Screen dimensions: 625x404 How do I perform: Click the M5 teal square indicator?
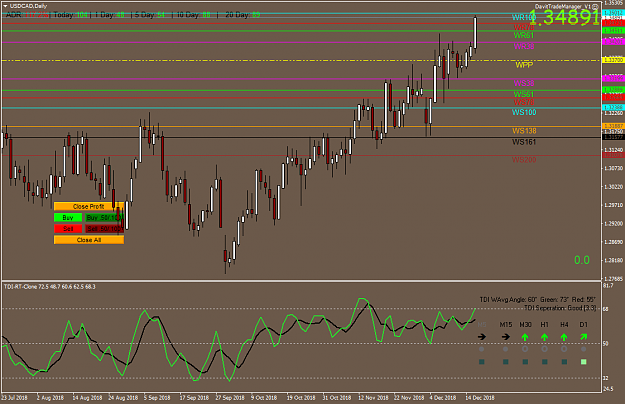click(x=482, y=362)
